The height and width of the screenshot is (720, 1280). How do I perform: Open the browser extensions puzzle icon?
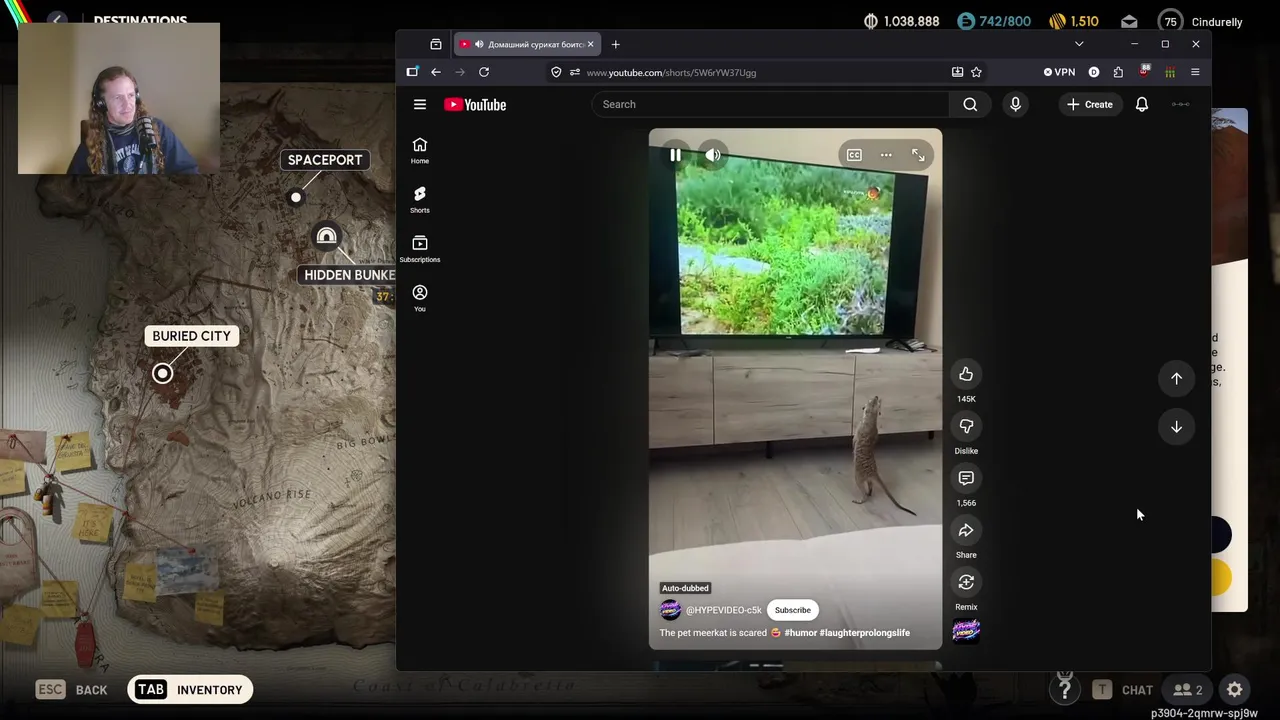[1118, 72]
